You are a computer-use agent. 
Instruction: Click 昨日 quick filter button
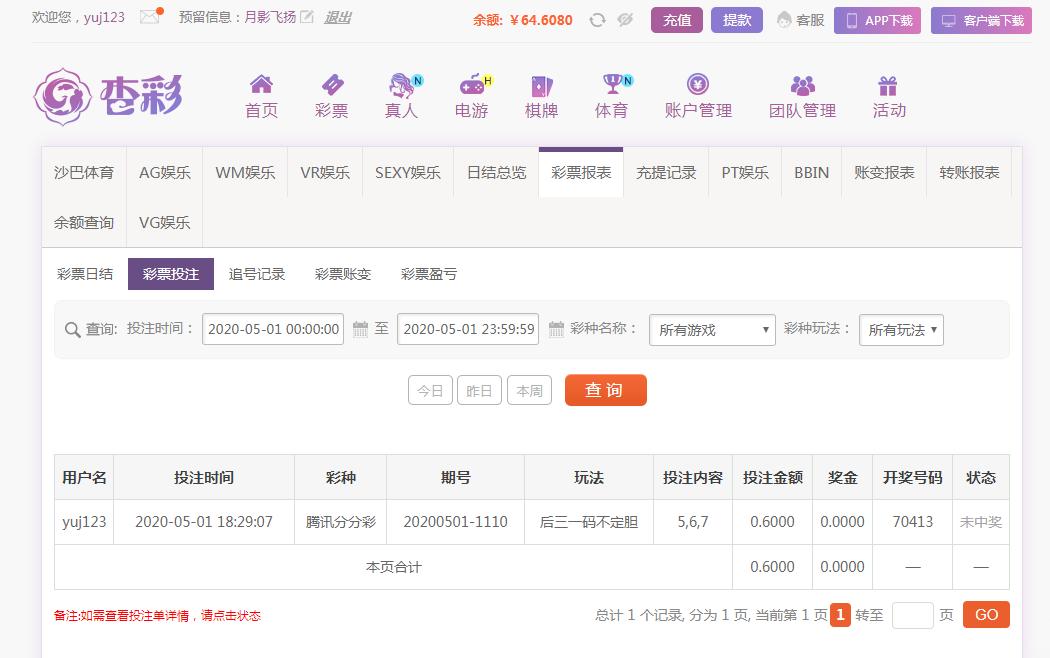[x=479, y=390]
